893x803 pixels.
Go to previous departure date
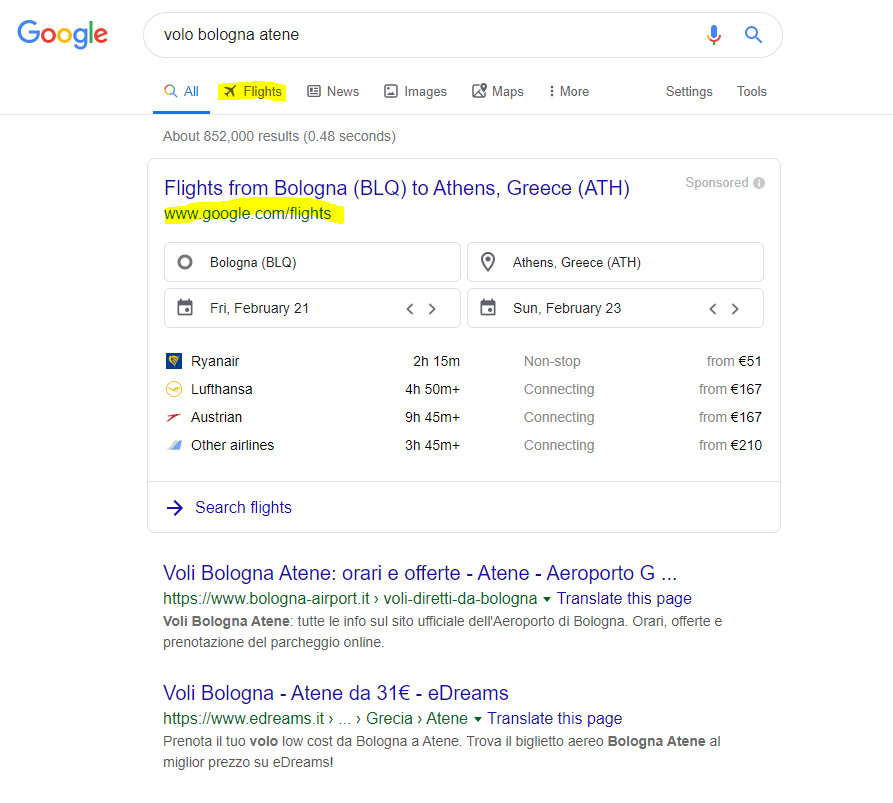[410, 309]
